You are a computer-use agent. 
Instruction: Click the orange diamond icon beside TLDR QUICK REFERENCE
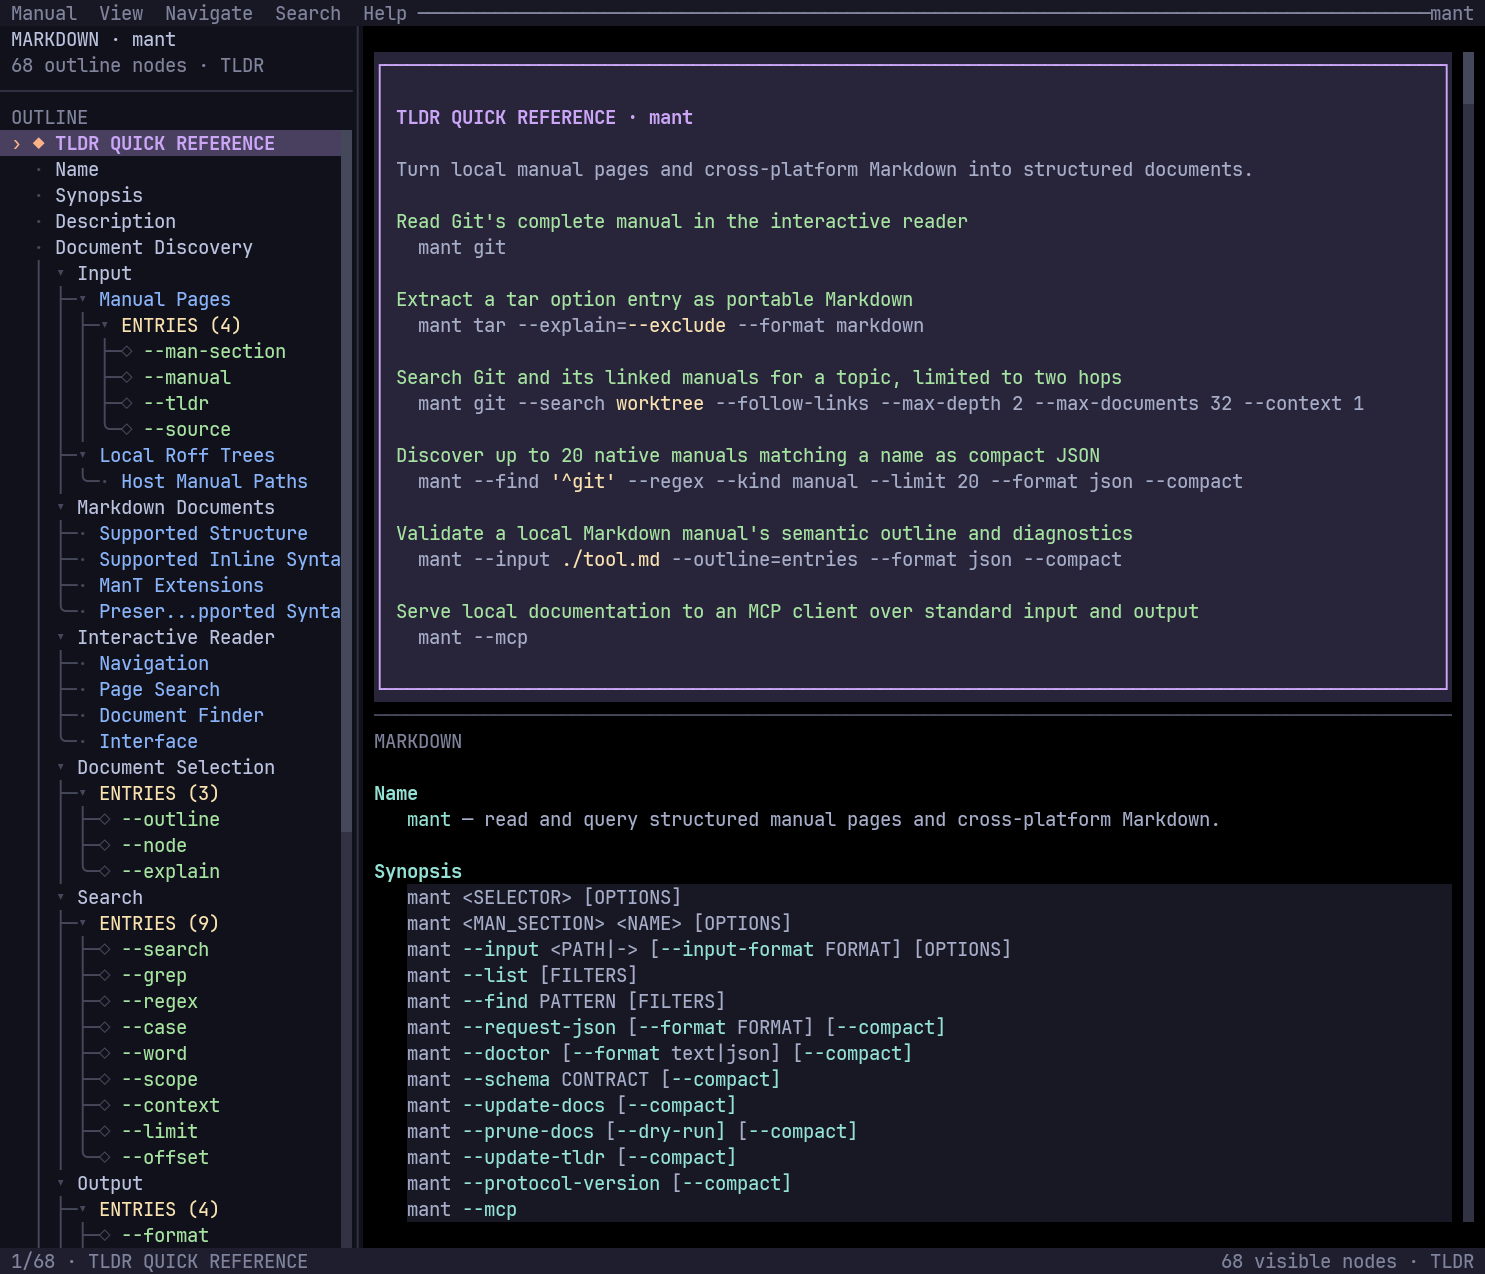pyautogui.click(x=39, y=143)
